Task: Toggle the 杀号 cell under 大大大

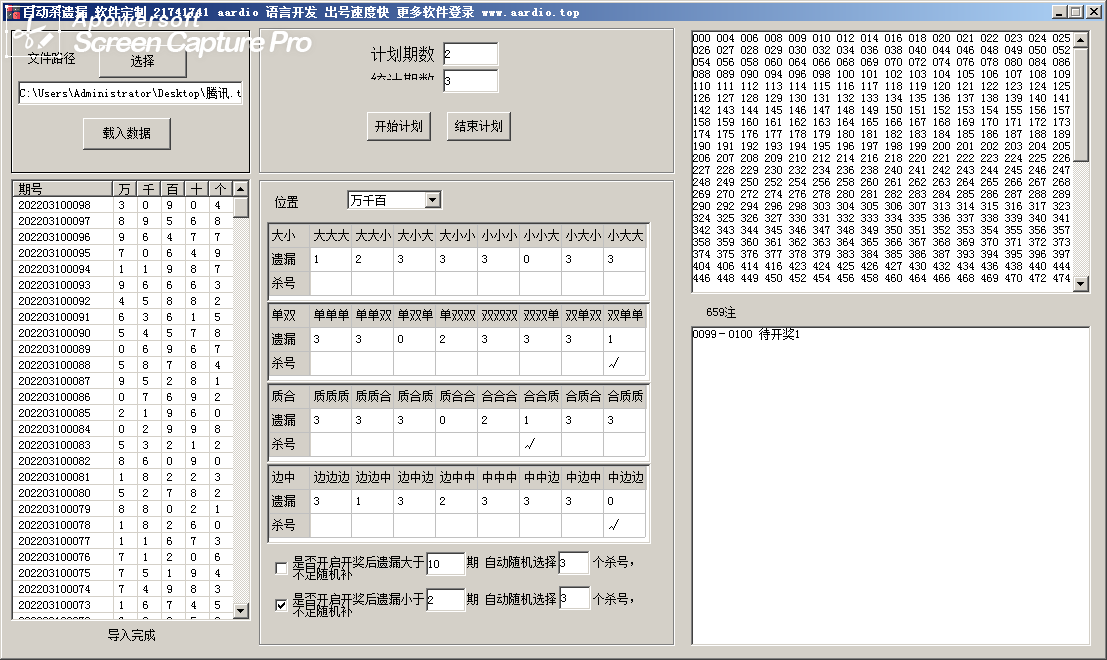Action: 330,283
